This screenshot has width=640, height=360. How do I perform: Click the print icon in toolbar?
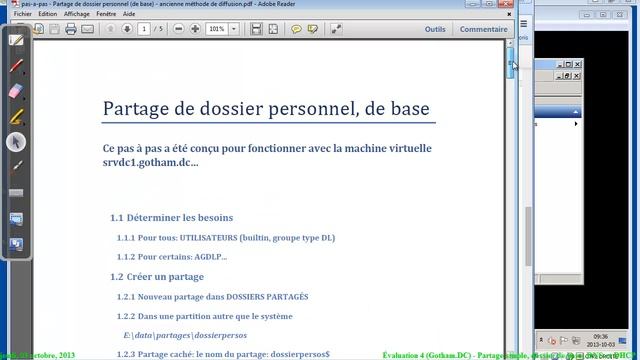(71, 29)
